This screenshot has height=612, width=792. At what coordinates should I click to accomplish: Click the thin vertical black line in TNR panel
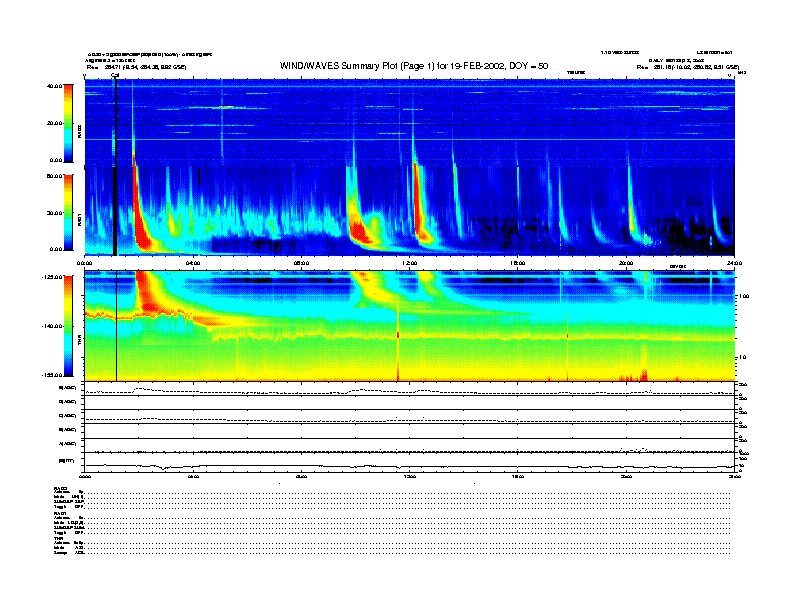coord(117,326)
